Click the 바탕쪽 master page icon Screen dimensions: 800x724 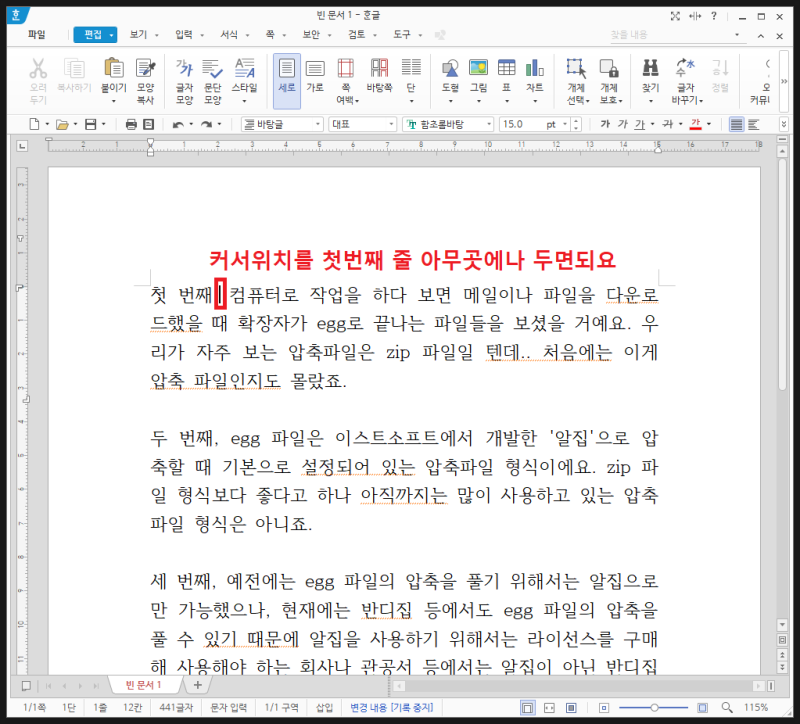point(379,68)
